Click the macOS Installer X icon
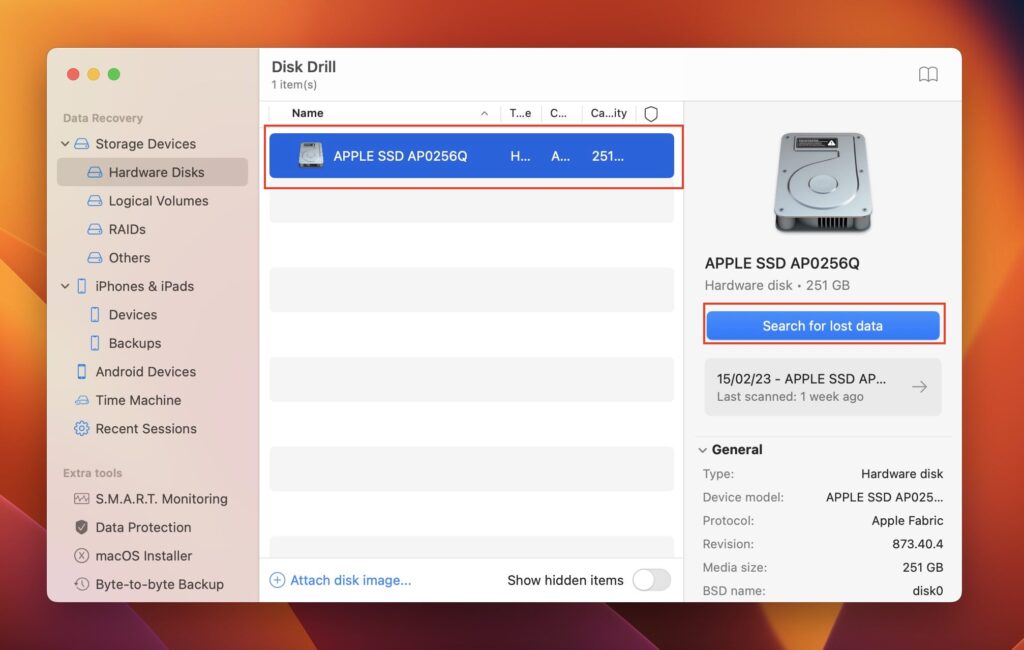Viewport: 1024px width, 650px height. tap(82, 556)
